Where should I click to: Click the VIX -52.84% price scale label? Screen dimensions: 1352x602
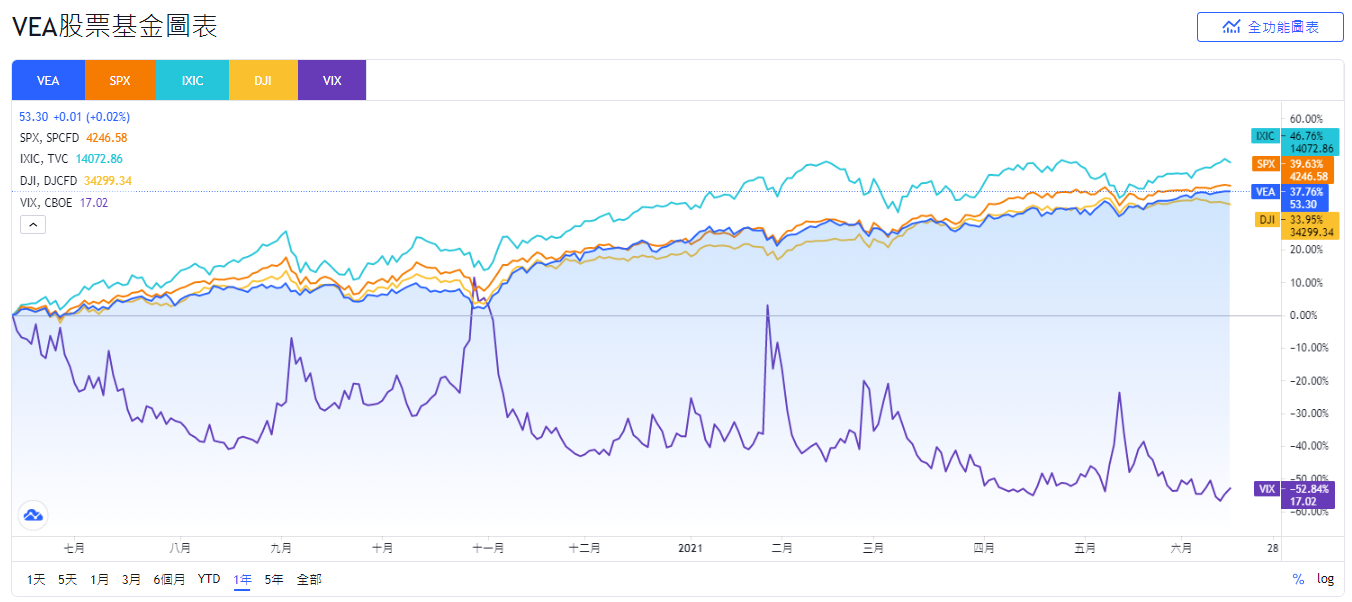(x=1294, y=495)
